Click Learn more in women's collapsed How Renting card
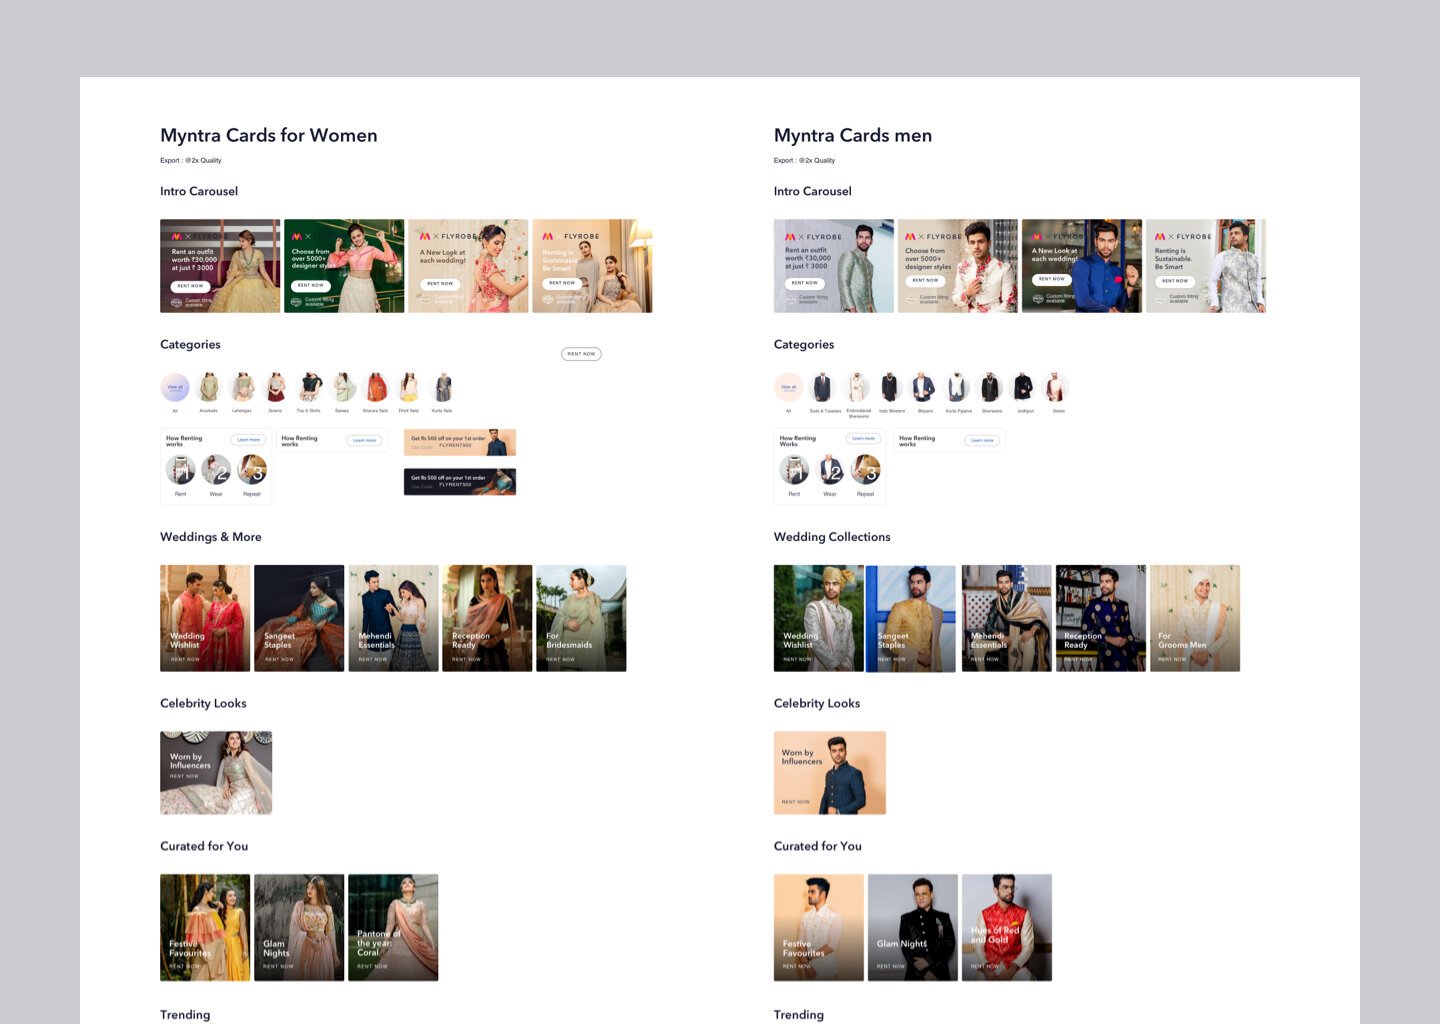The image size is (1440, 1024). click(x=365, y=440)
